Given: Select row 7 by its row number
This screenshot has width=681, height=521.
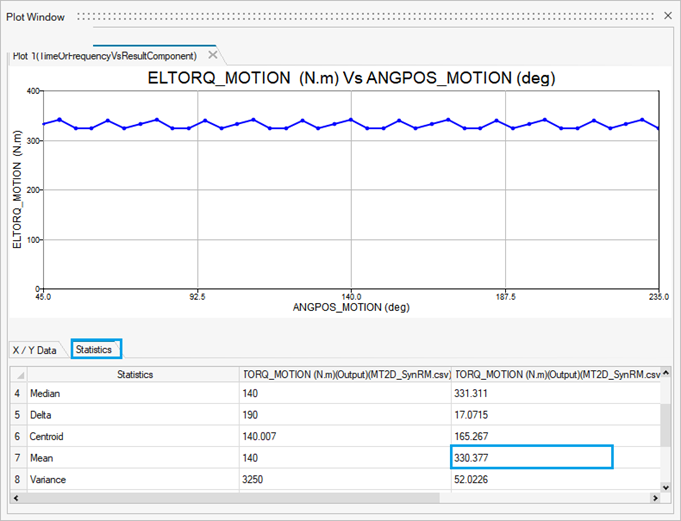Looking at the screenshot, I should 17,457.
